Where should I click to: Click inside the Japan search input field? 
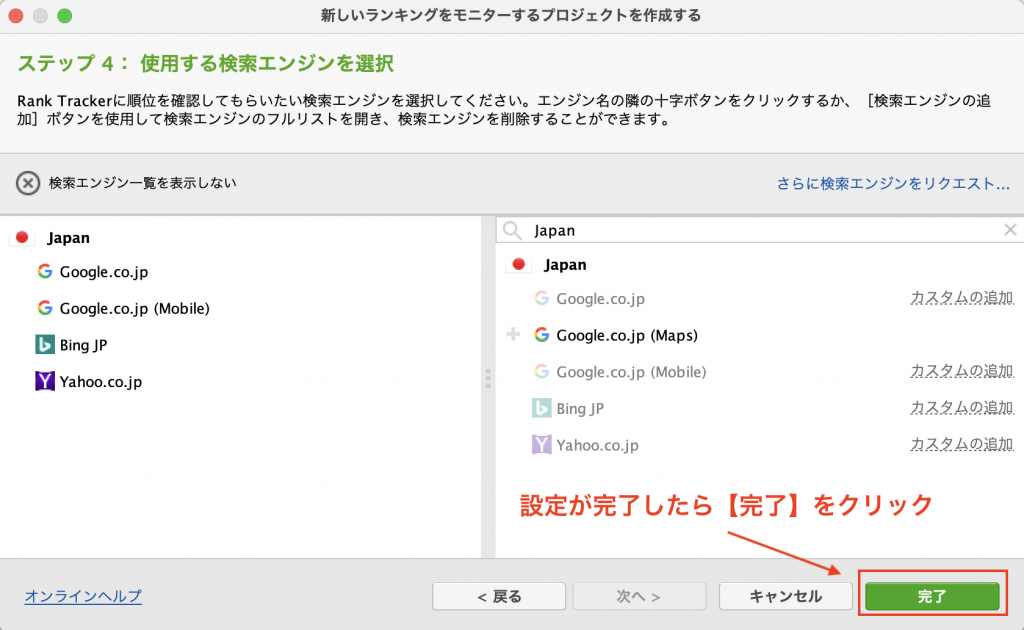pos(761,230)
